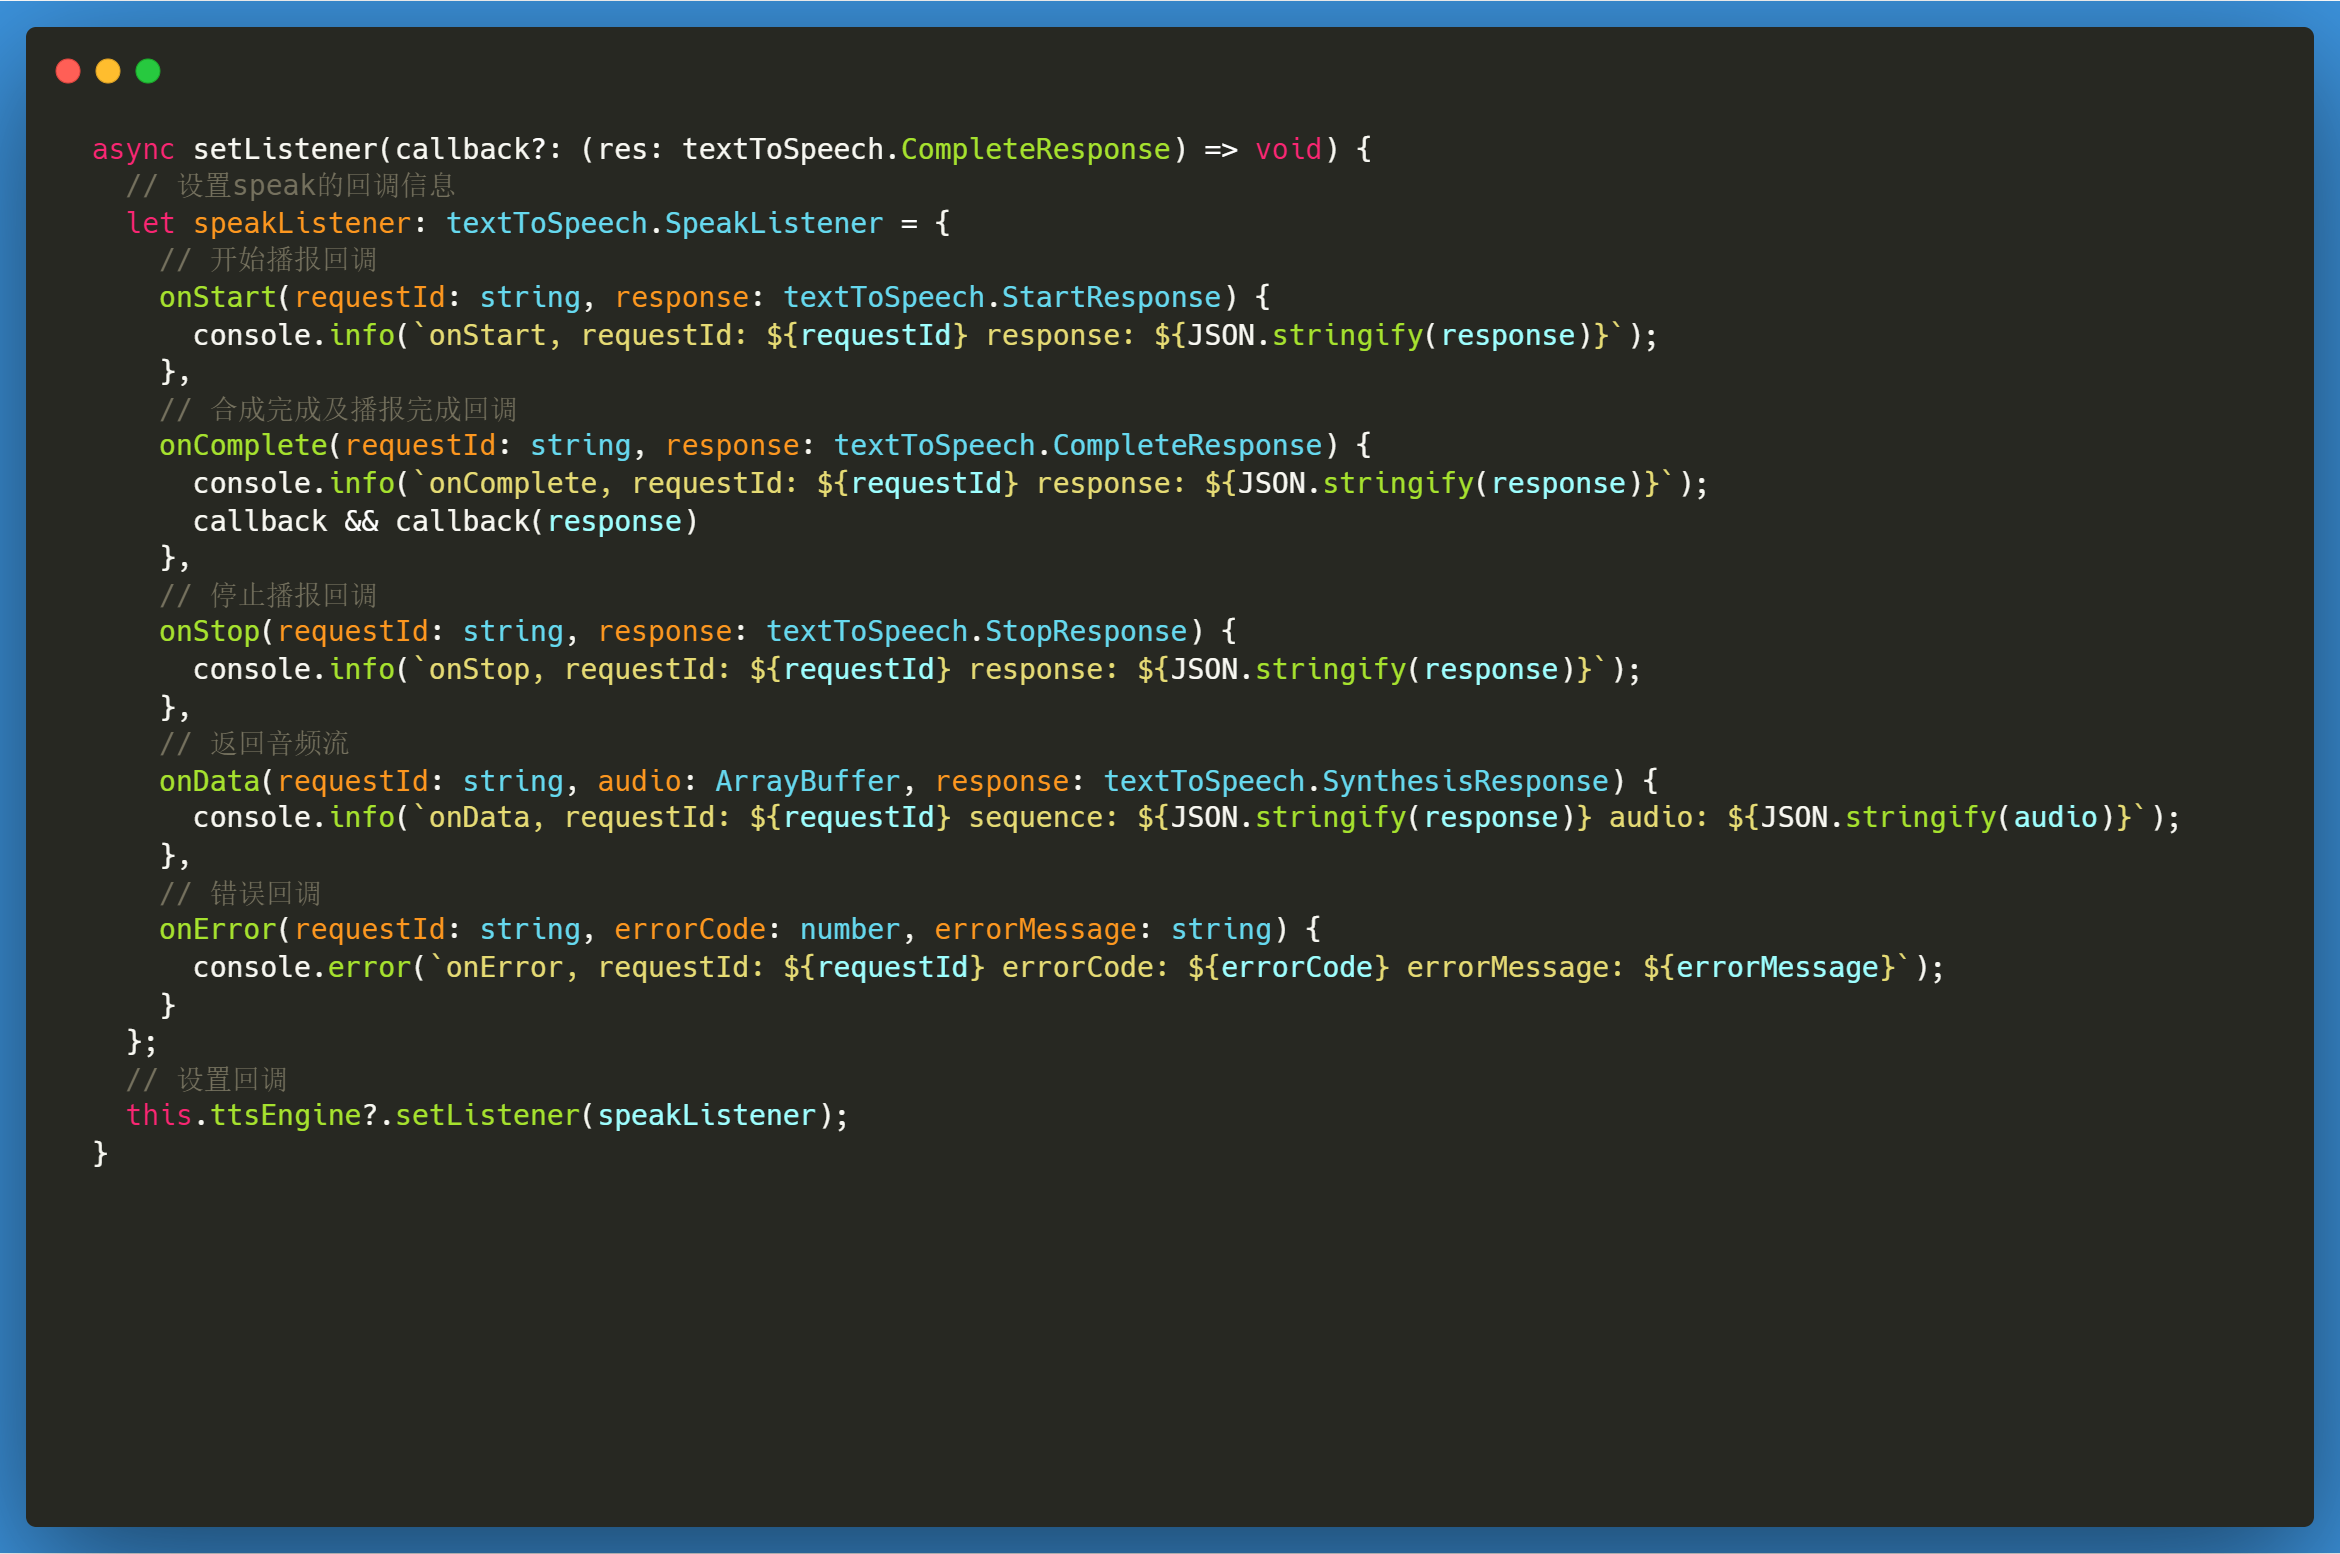The width and height of the screenshot is (2340, 1554).
Task: Click the onComplete method name
Action: tap(243, 445)
